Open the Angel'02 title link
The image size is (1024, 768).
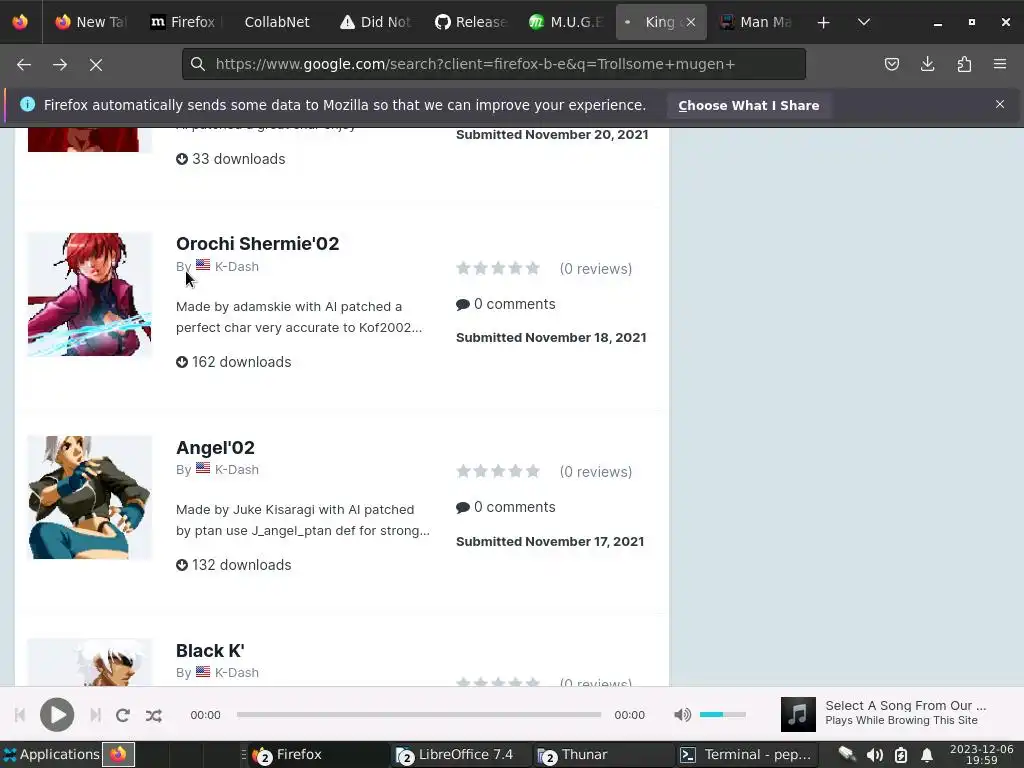pyautogui.click(x=215, y=447)
